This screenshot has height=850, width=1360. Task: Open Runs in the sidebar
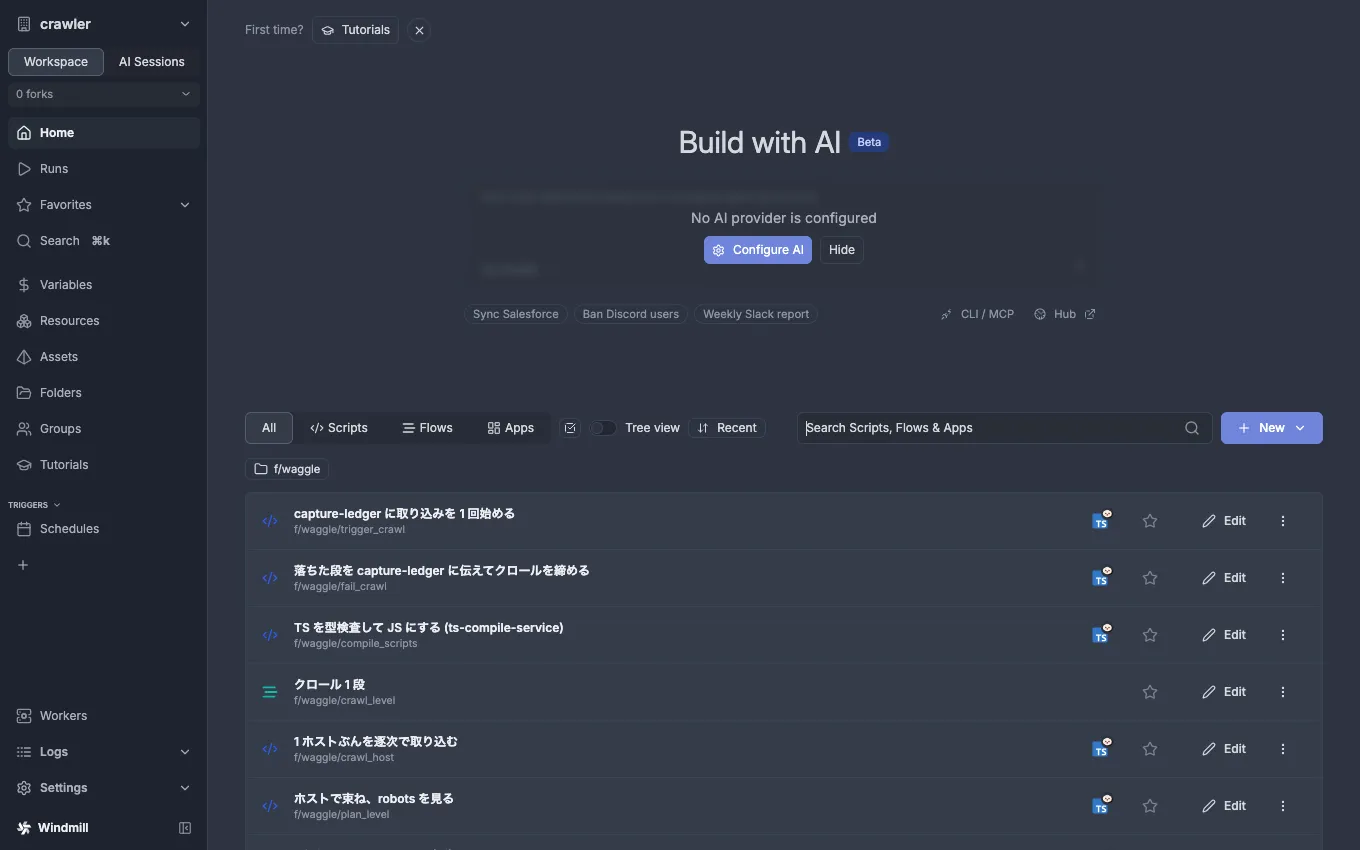[x=104, y=169]
